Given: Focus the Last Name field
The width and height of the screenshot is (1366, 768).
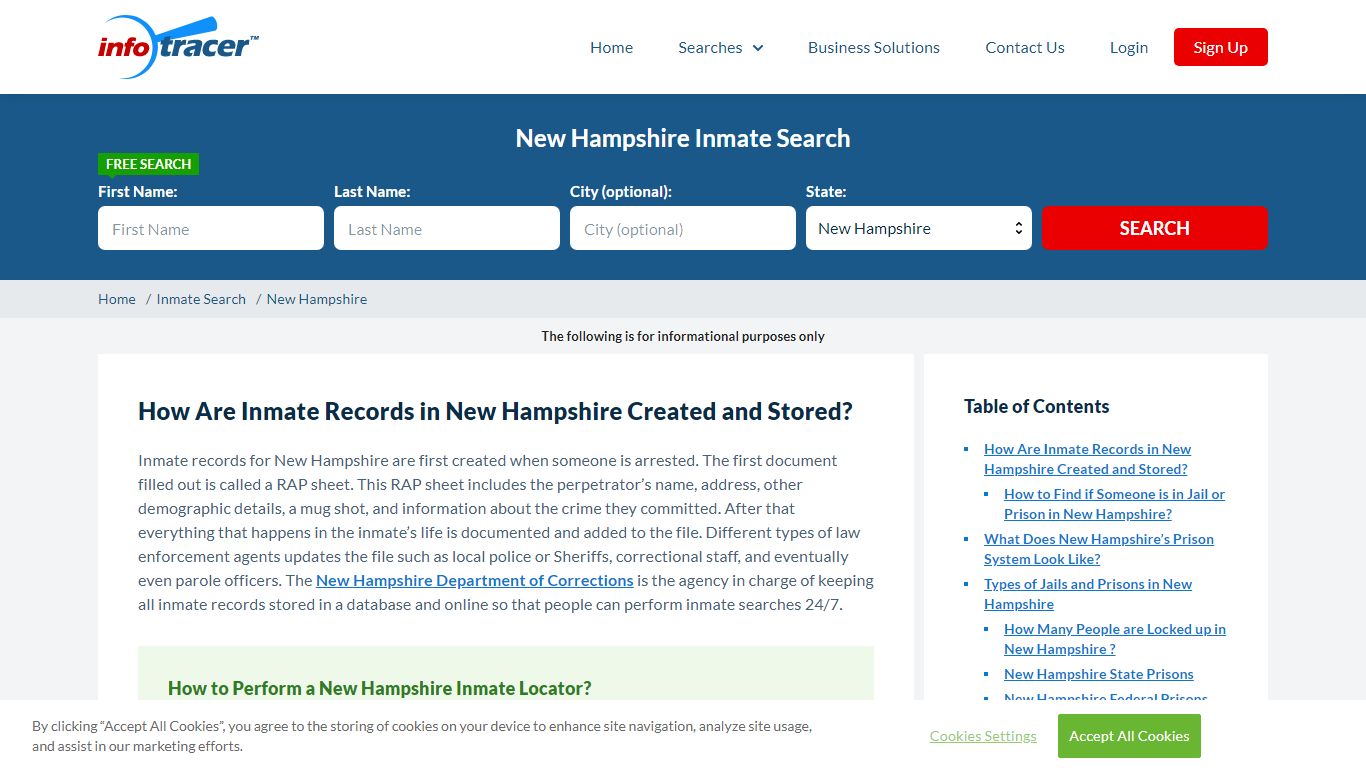Looking at the screenshot, I should 447,228.
